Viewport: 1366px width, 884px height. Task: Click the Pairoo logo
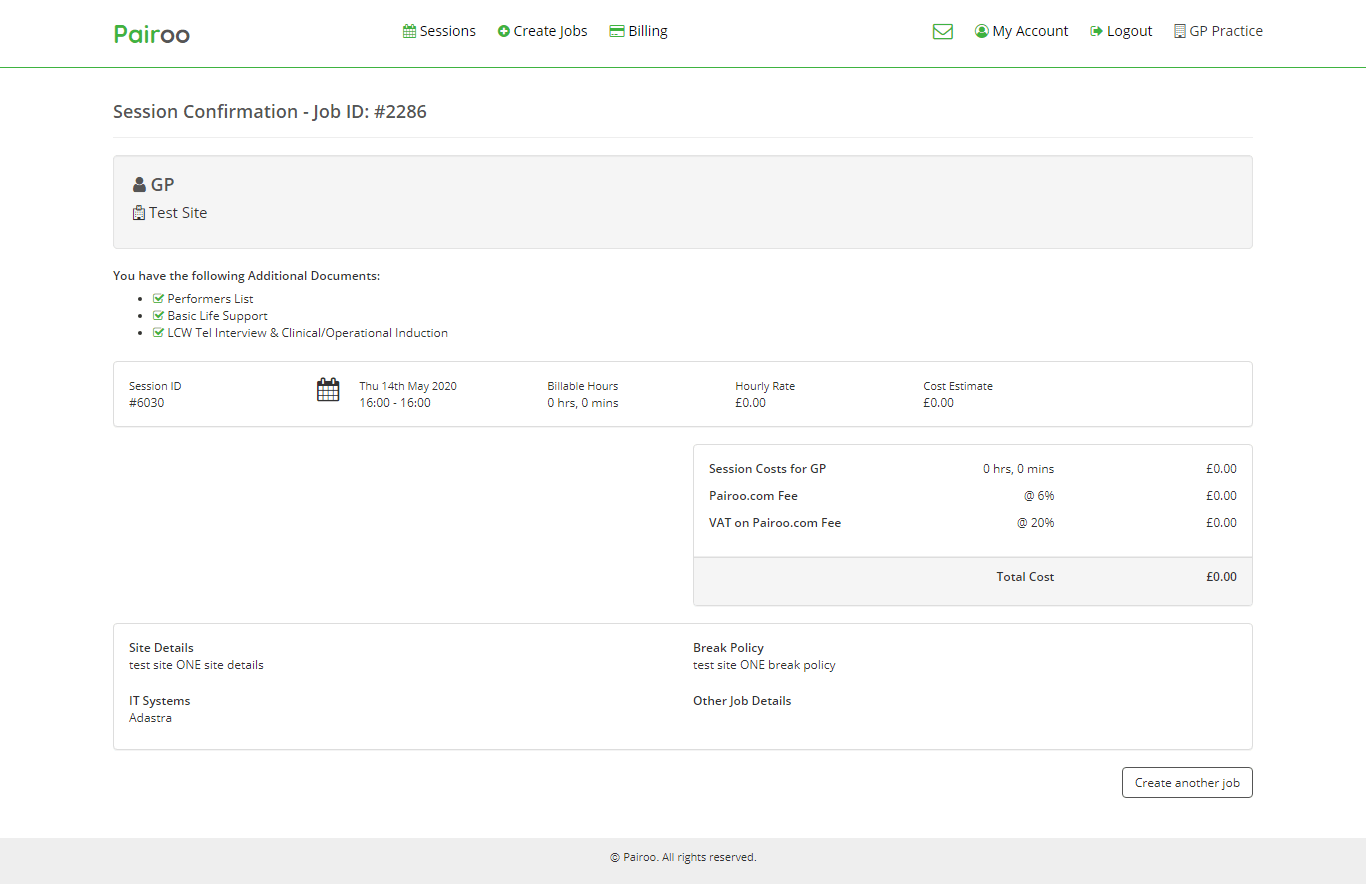coord(152,34)
